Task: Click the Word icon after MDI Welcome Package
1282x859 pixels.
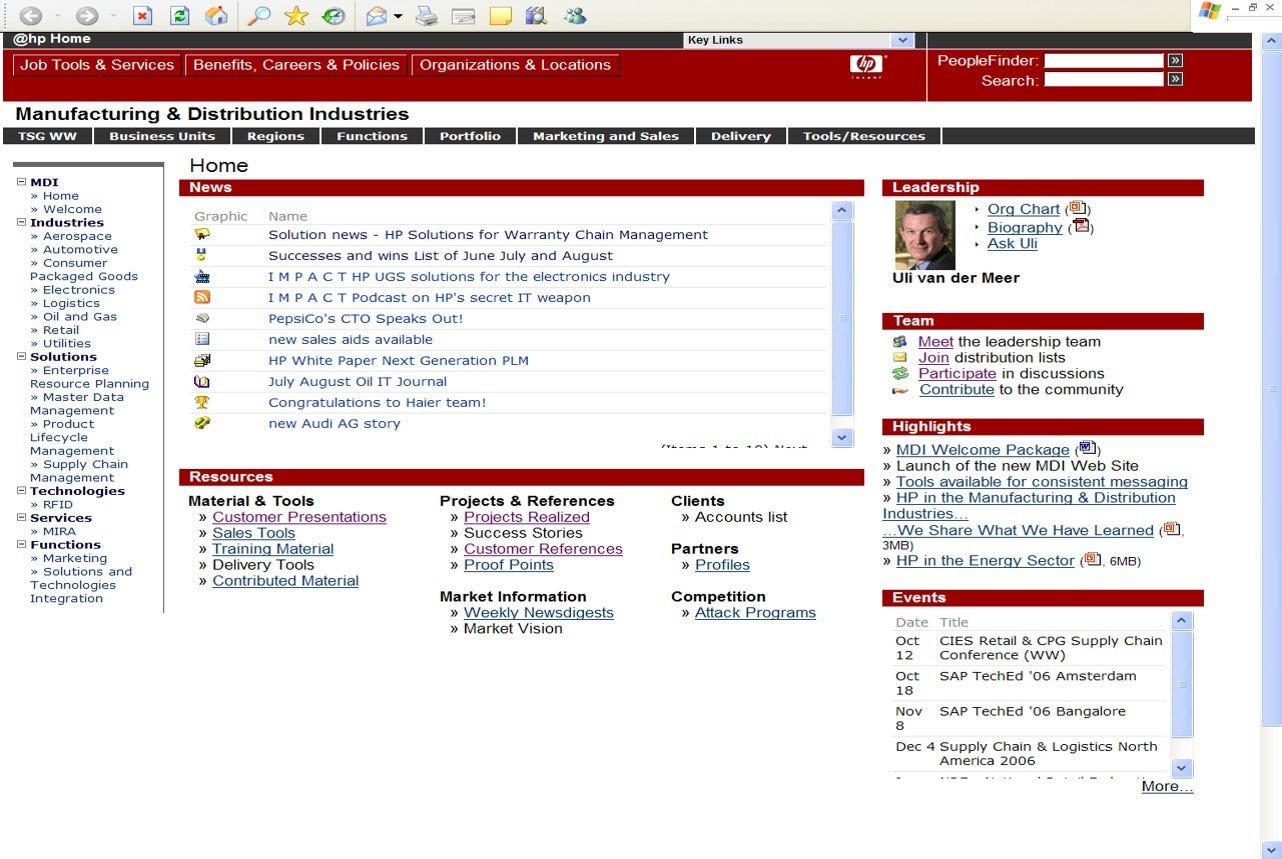Action: [x=1087, y=448]
